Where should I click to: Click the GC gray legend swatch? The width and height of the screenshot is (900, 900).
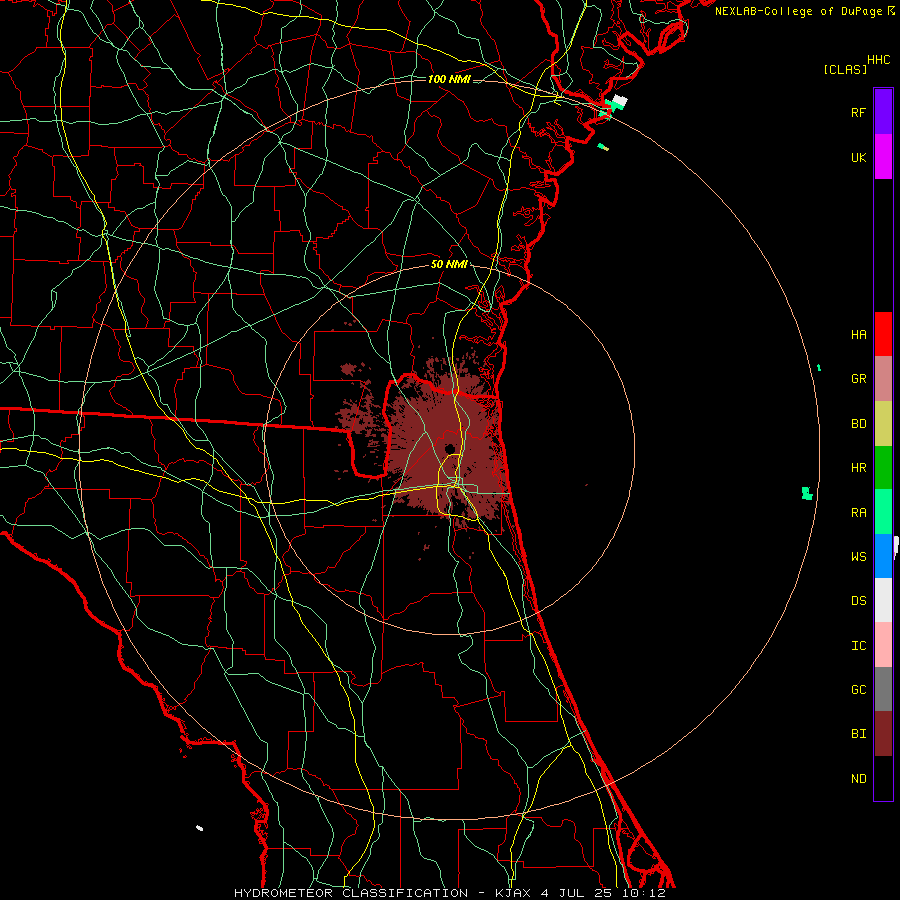883,689
